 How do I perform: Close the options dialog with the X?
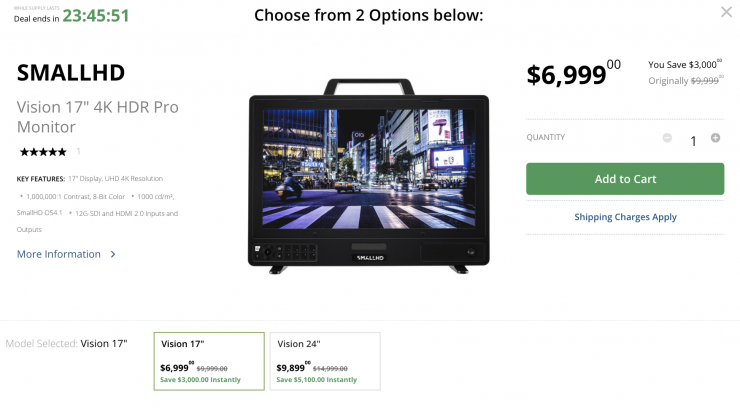click(x=726, y=12)
